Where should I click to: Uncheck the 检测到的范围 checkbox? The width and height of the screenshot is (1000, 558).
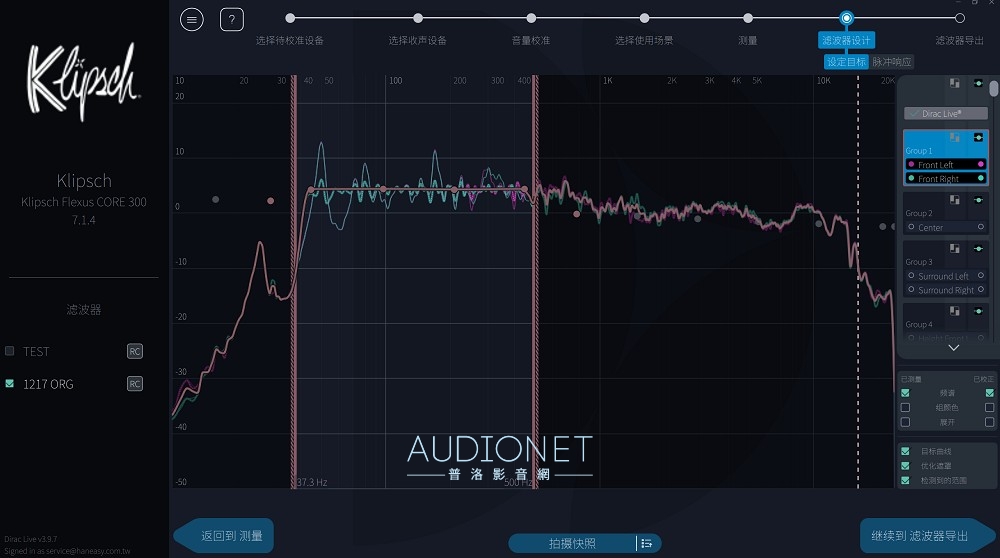point(905,480)
